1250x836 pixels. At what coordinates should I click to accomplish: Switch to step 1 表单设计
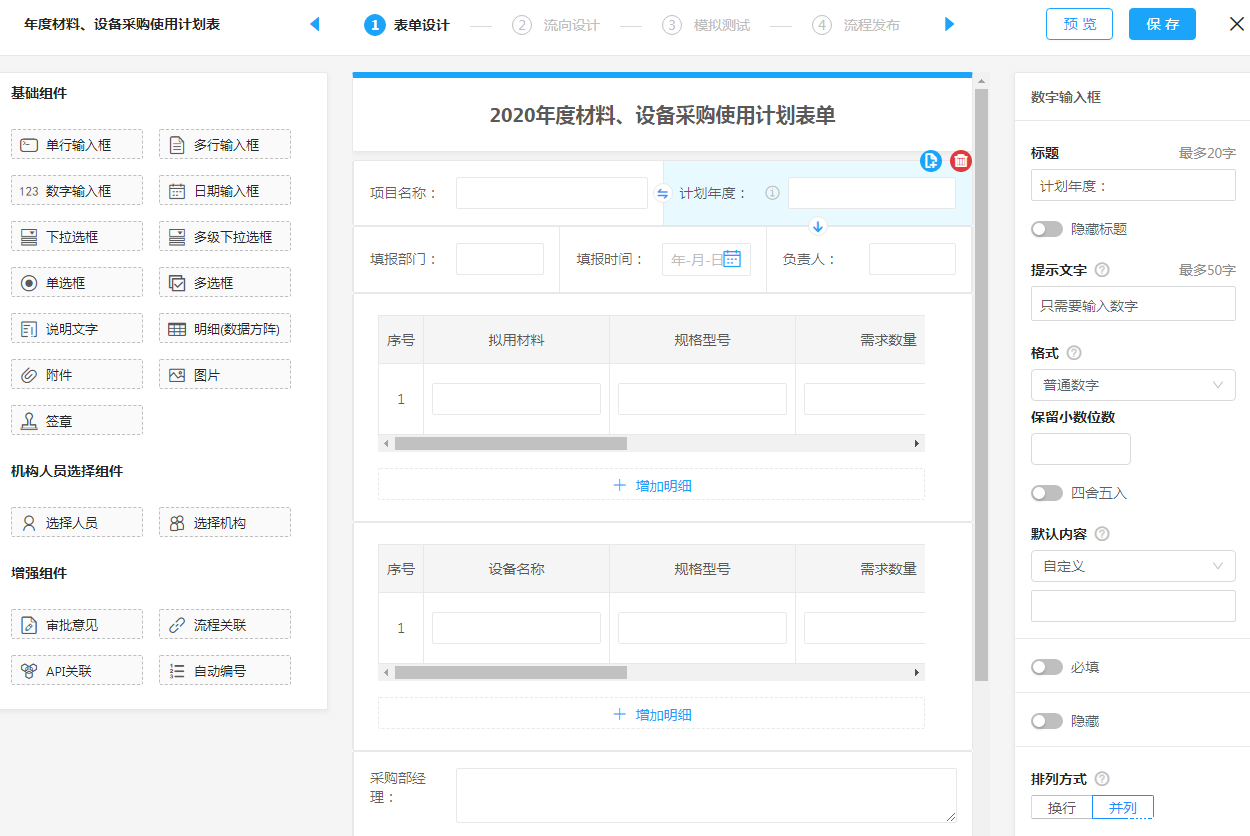407,25
